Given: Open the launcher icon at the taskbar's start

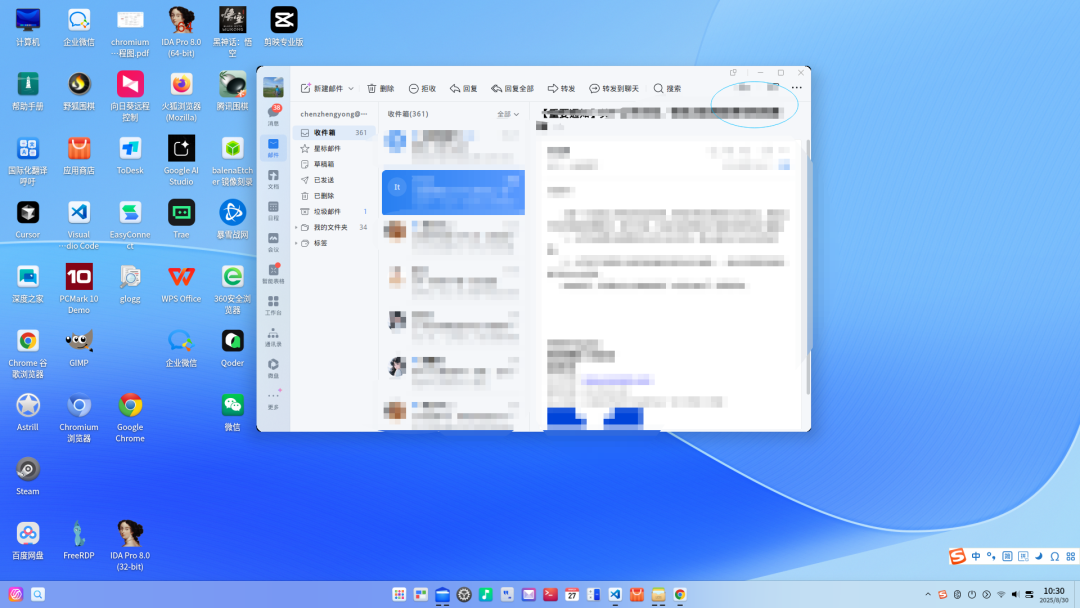Looking at the screenshot, I should 16,594.
